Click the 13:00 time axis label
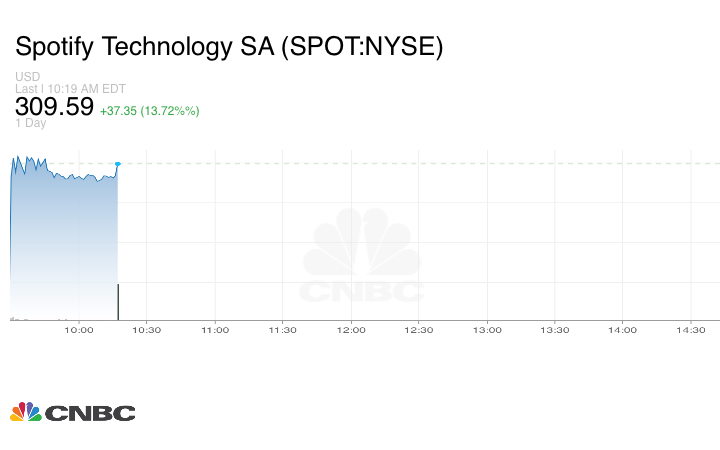Image resolution: width=720 pixels, height=450 pixels. pyautogui.click(x=487, y=329)
